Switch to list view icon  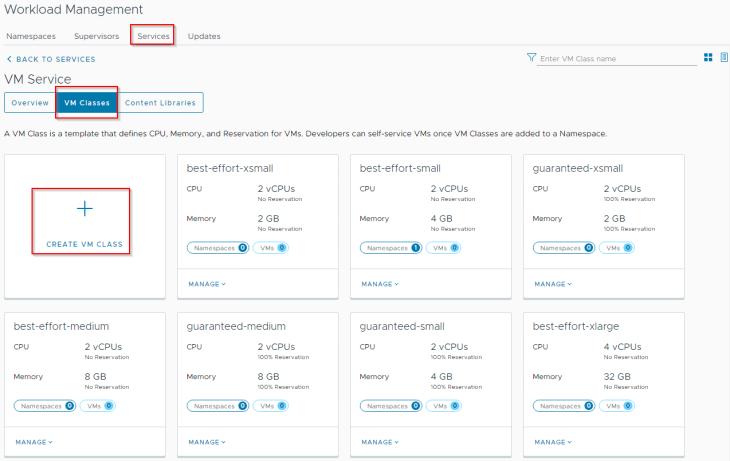(724, 57)
